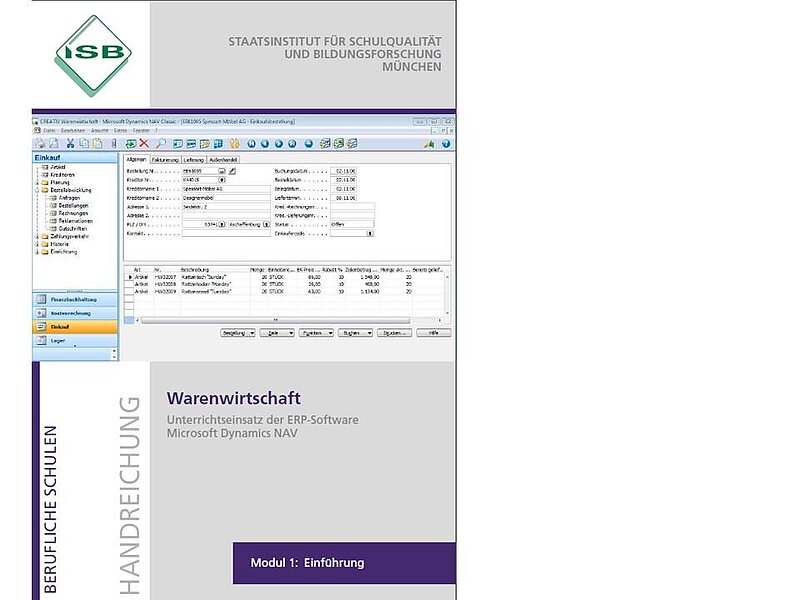This screenshot has width=800, height=600.
Task: Click the green insert-record toolbar icon
Action: tap(131, 144)
